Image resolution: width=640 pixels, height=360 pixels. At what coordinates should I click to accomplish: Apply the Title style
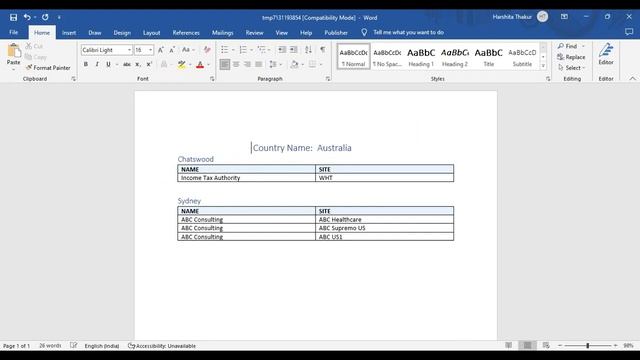pyautogui.click(x=488, y=57)
